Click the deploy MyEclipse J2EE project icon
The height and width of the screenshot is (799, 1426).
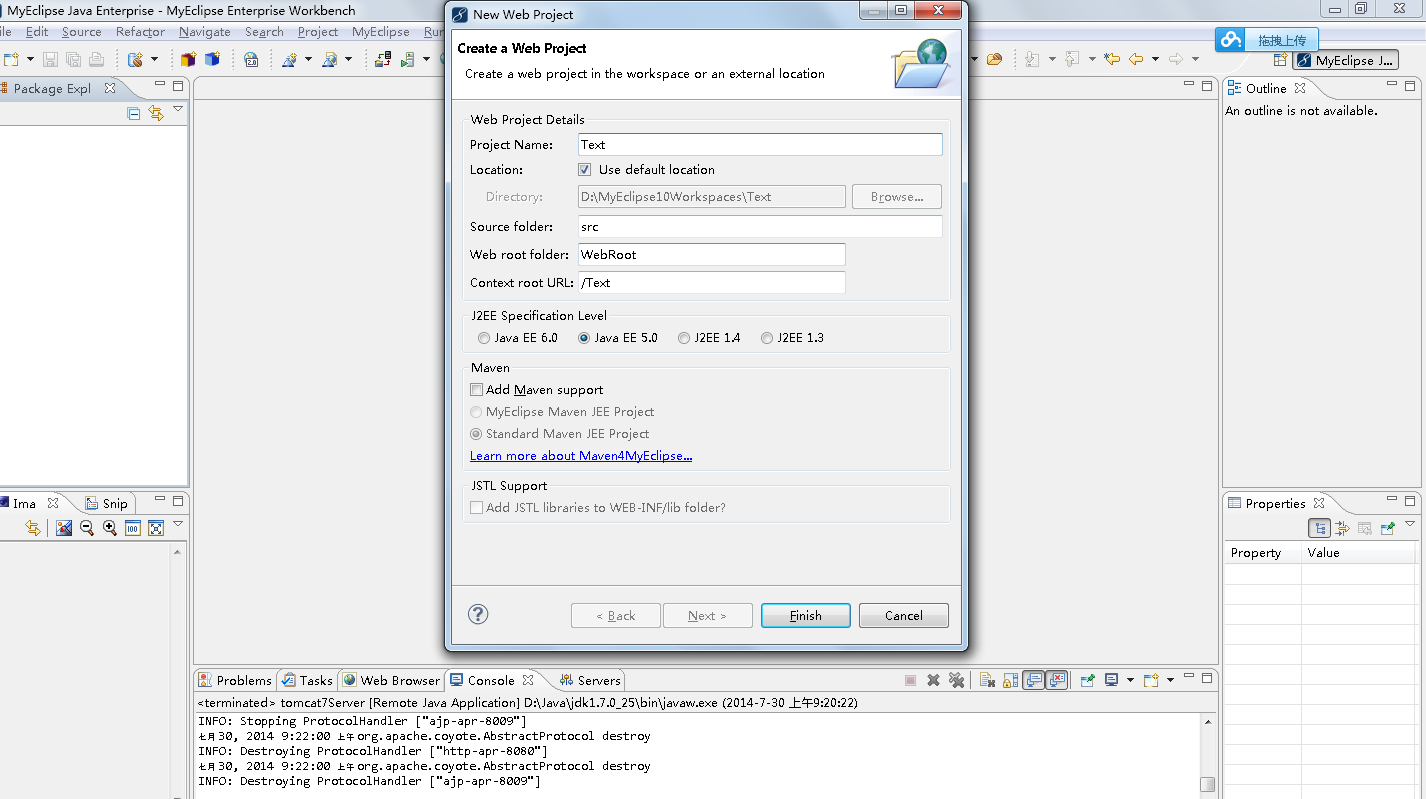click(x=383, y=59)
